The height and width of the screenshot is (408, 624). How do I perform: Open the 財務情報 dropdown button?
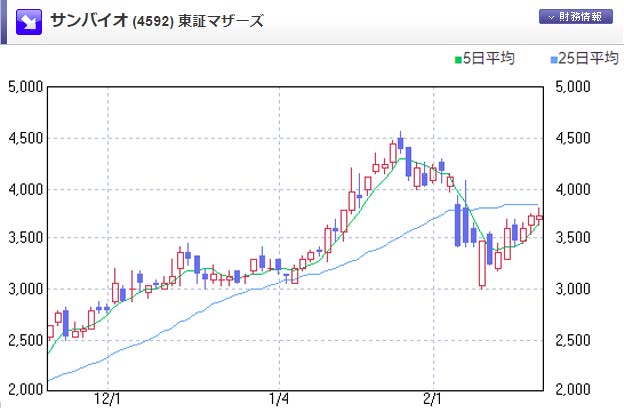click(x=575, y=17)
